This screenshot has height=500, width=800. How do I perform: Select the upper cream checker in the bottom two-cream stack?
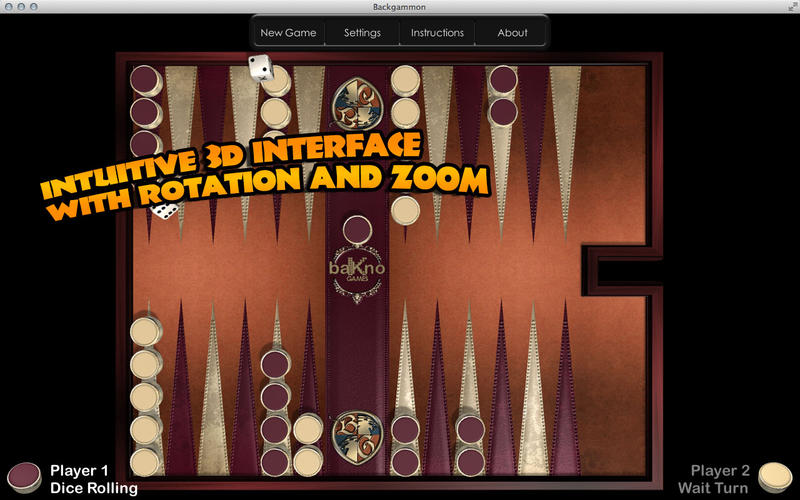coord(308,429)
